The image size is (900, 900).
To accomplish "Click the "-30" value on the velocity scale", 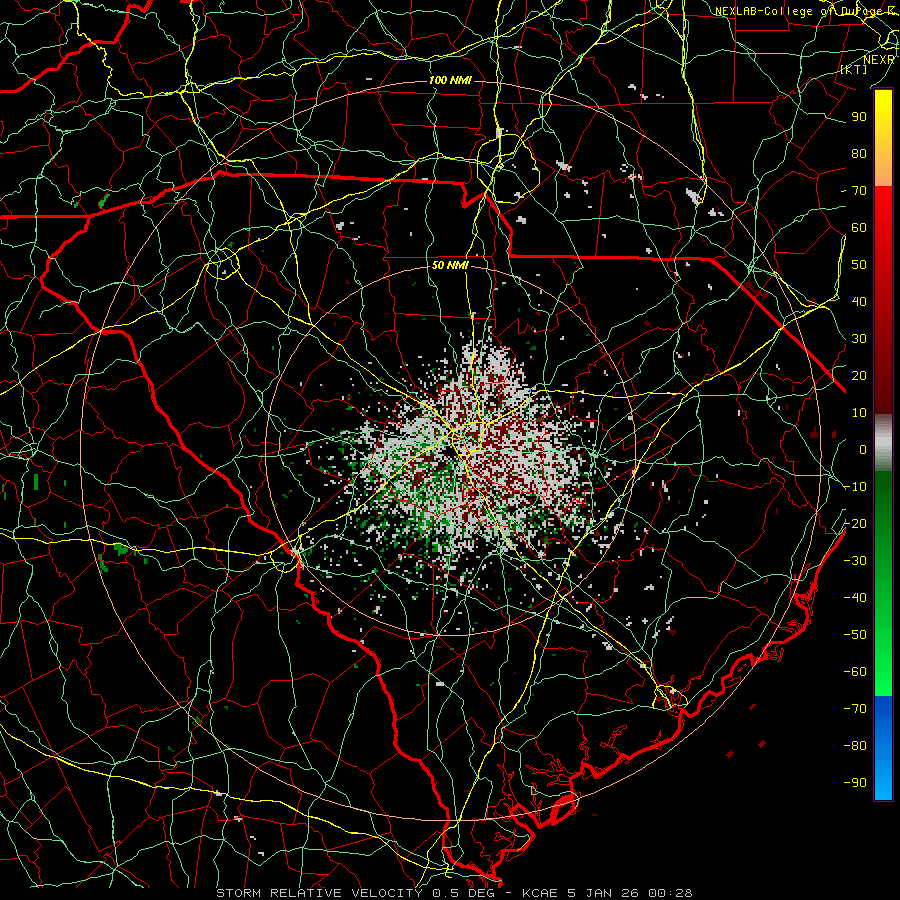I will [x=855, y=561].
